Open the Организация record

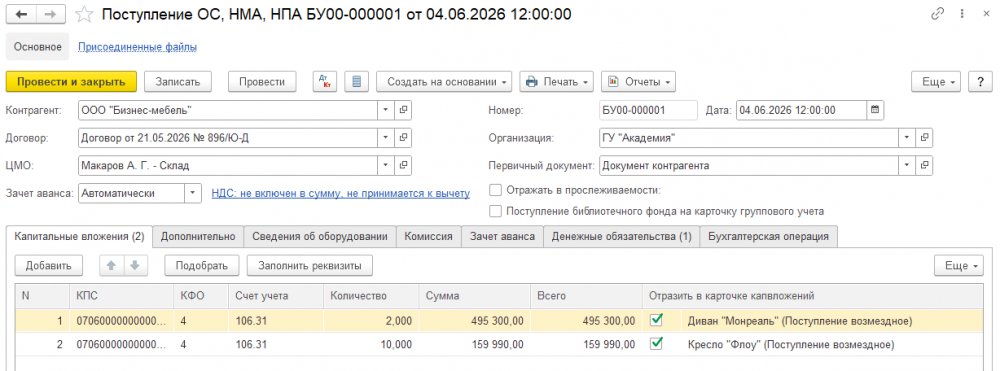(924, 138)
